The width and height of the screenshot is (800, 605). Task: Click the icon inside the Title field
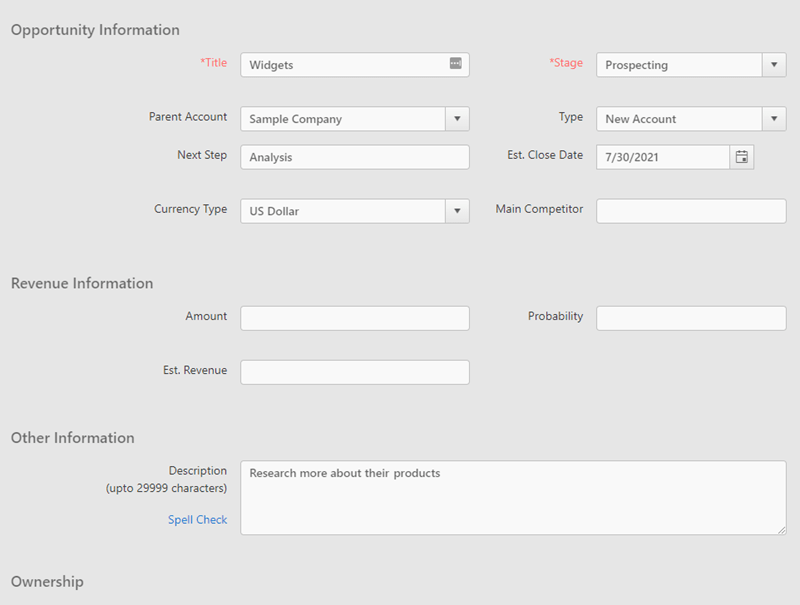coord(456,63)
